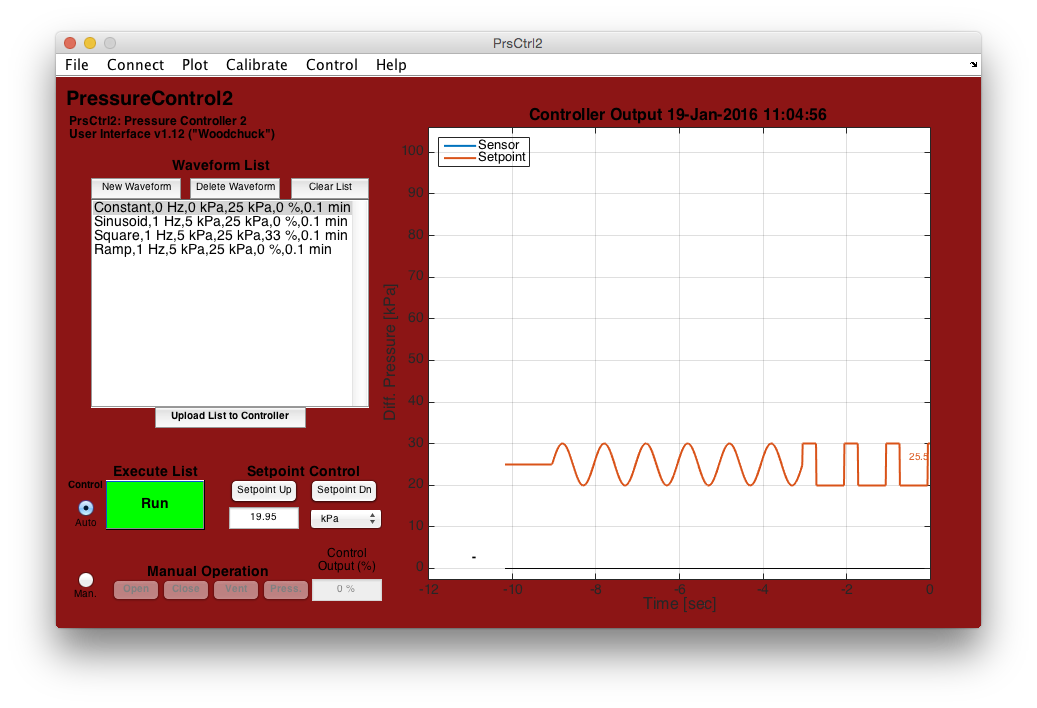Click the disabled Open valve button
Viewport: 1037px width, 708px height.
(136, 589)
